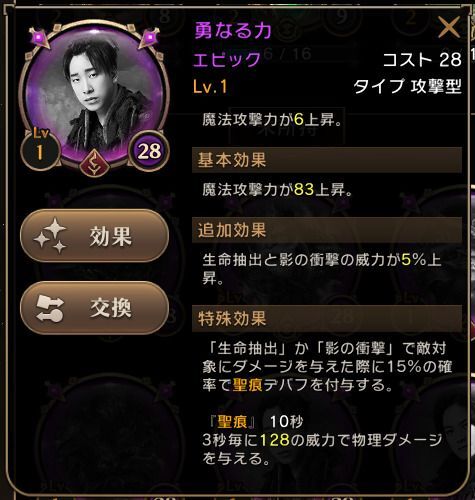The width and height of the screenshot is (475, 500).
Task: Click the card title 勇なる力
Action: (233, 31)
